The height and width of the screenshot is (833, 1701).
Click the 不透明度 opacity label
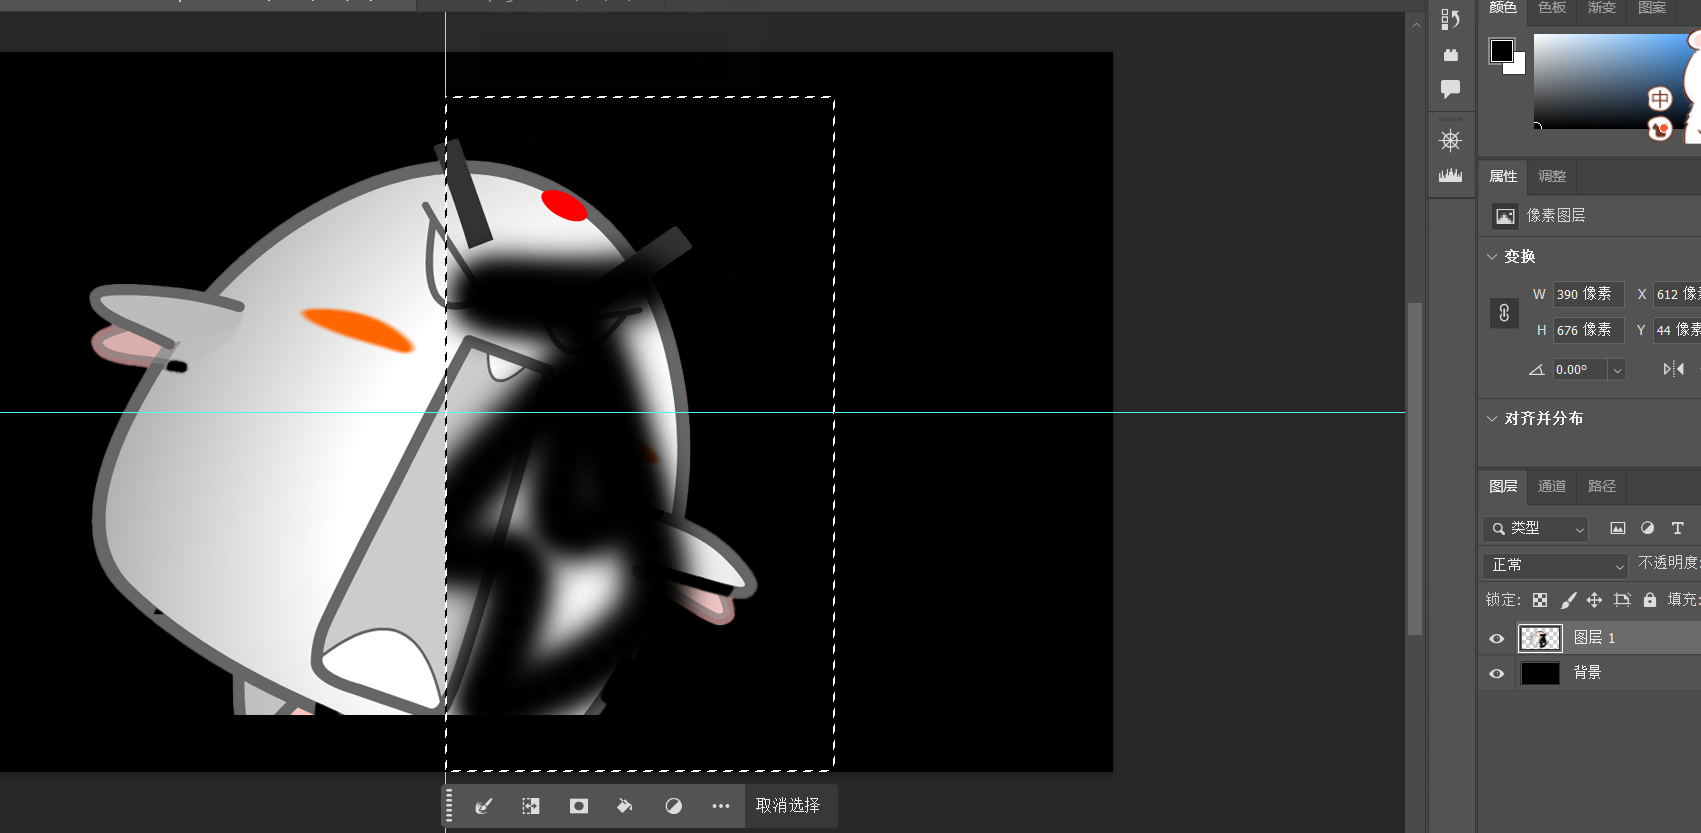click(x=1669, y=563)
